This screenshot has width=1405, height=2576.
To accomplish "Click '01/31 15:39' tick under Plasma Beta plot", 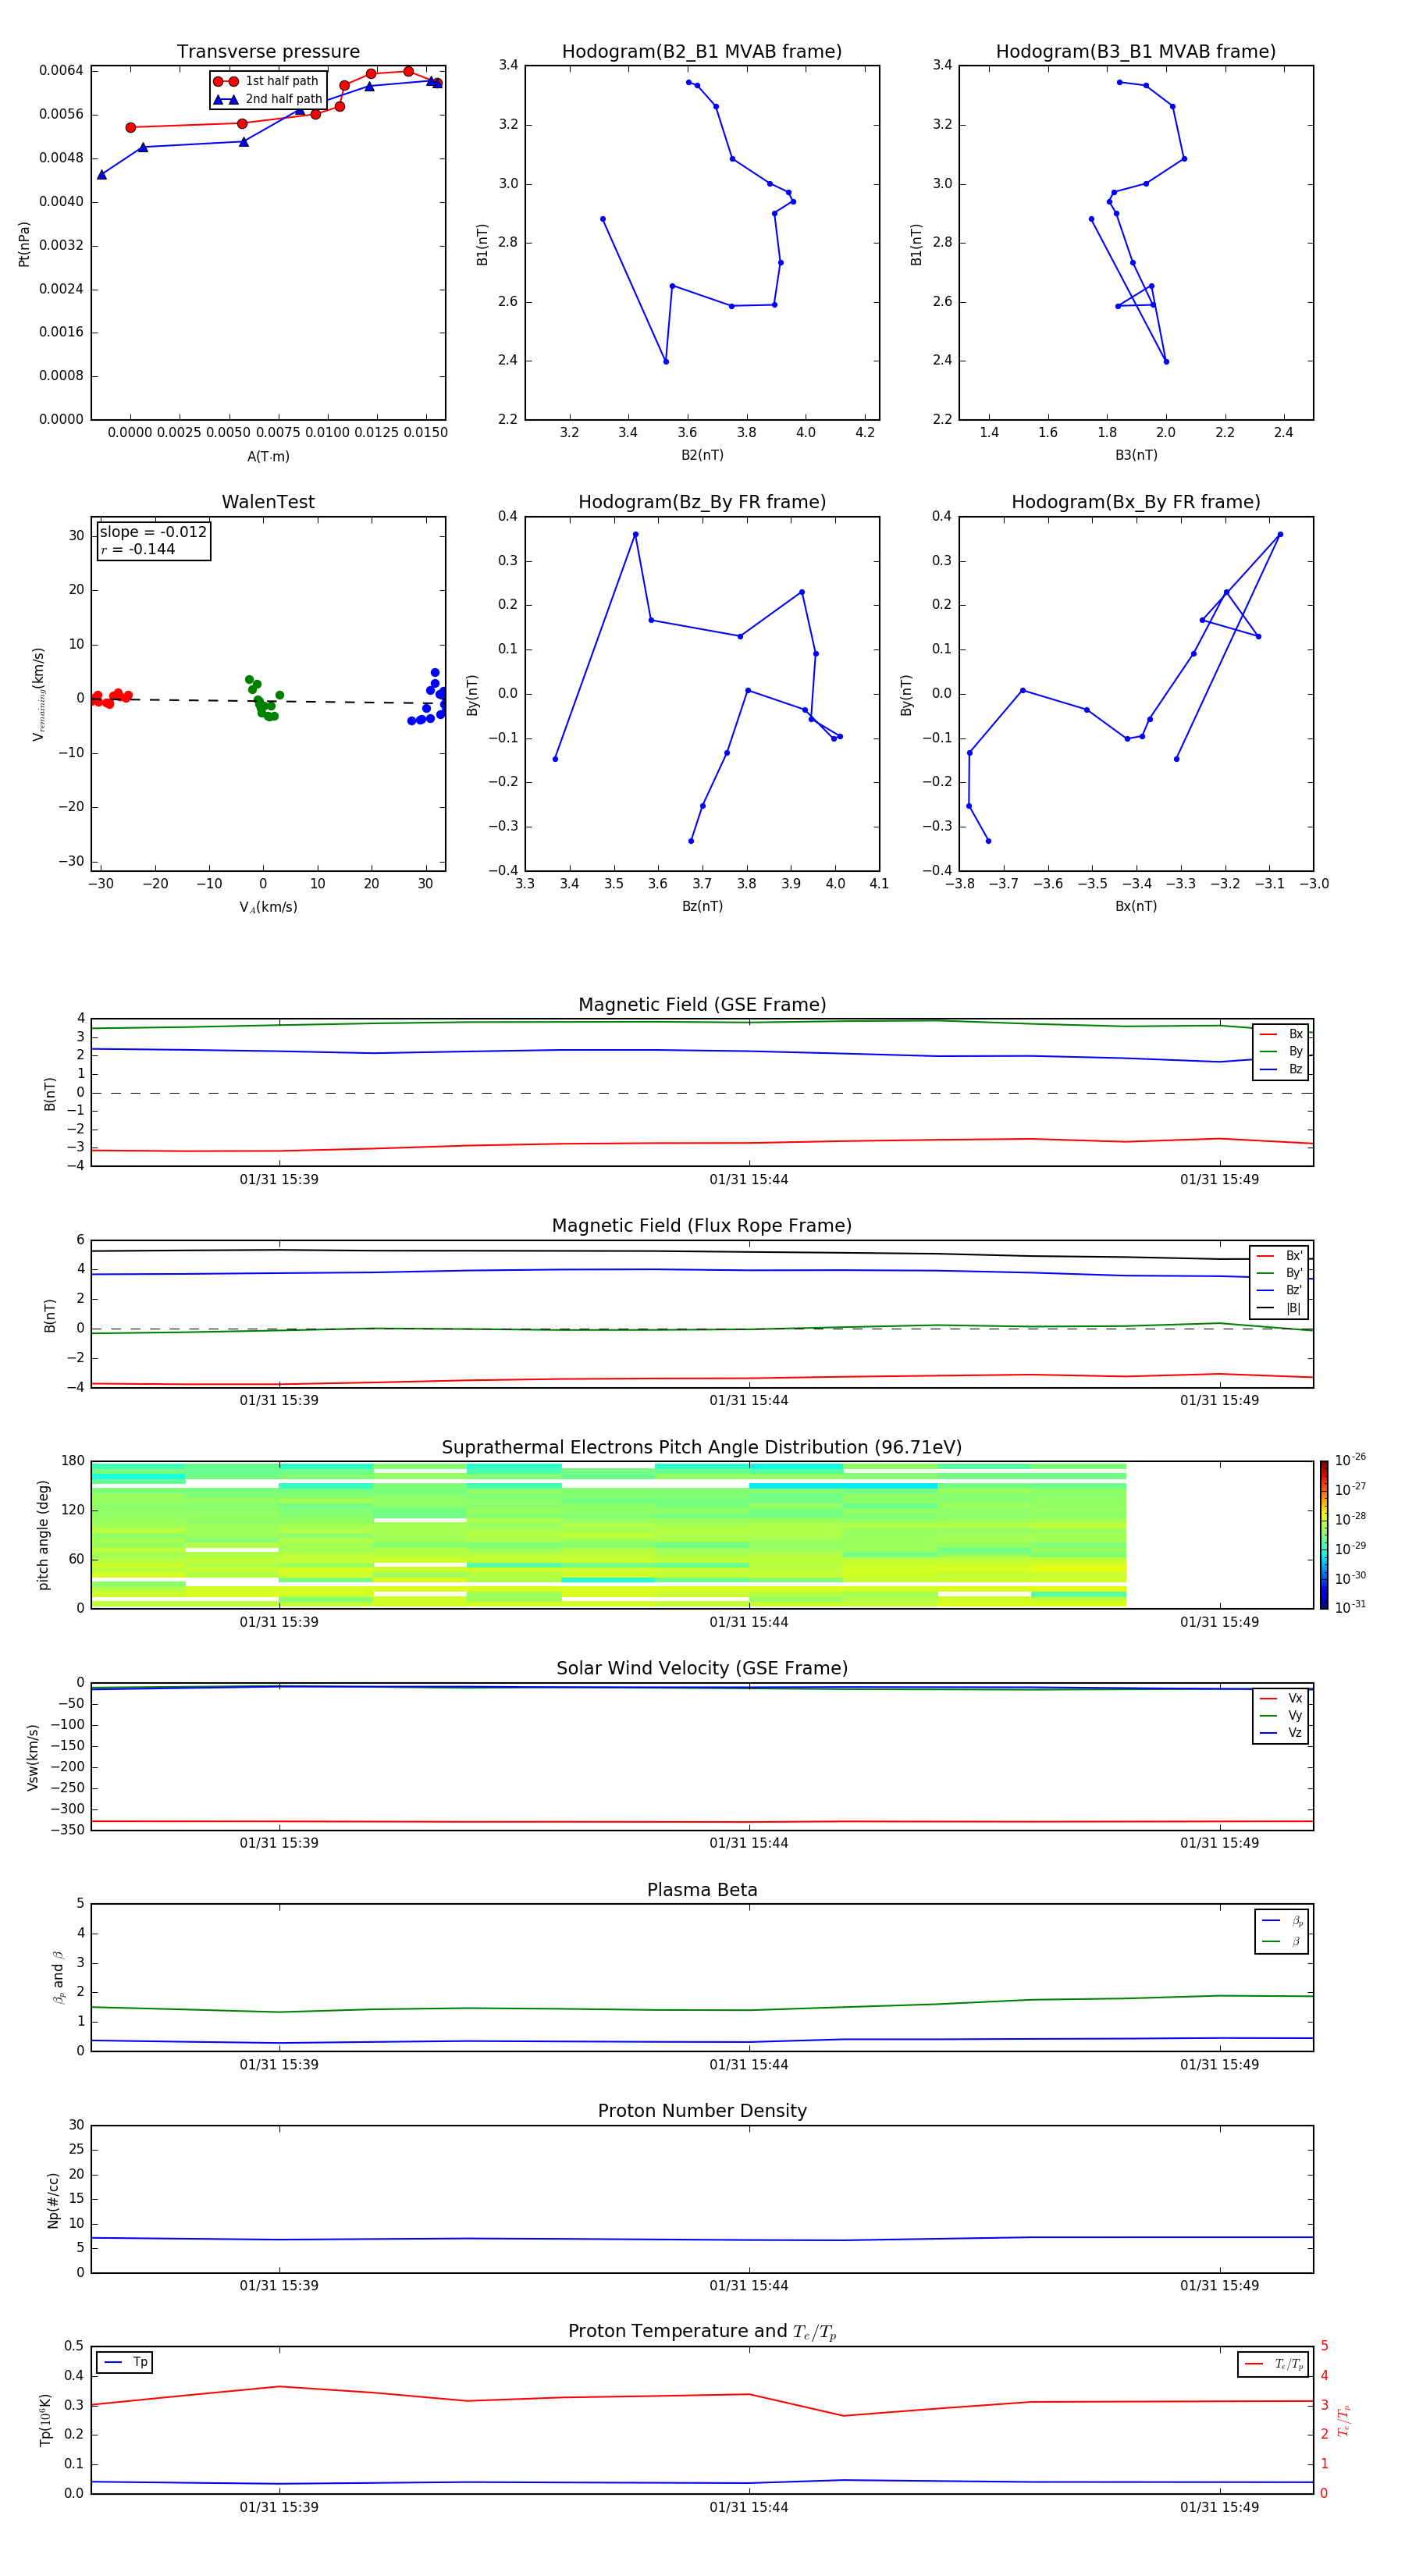I will pos(279,2064).
